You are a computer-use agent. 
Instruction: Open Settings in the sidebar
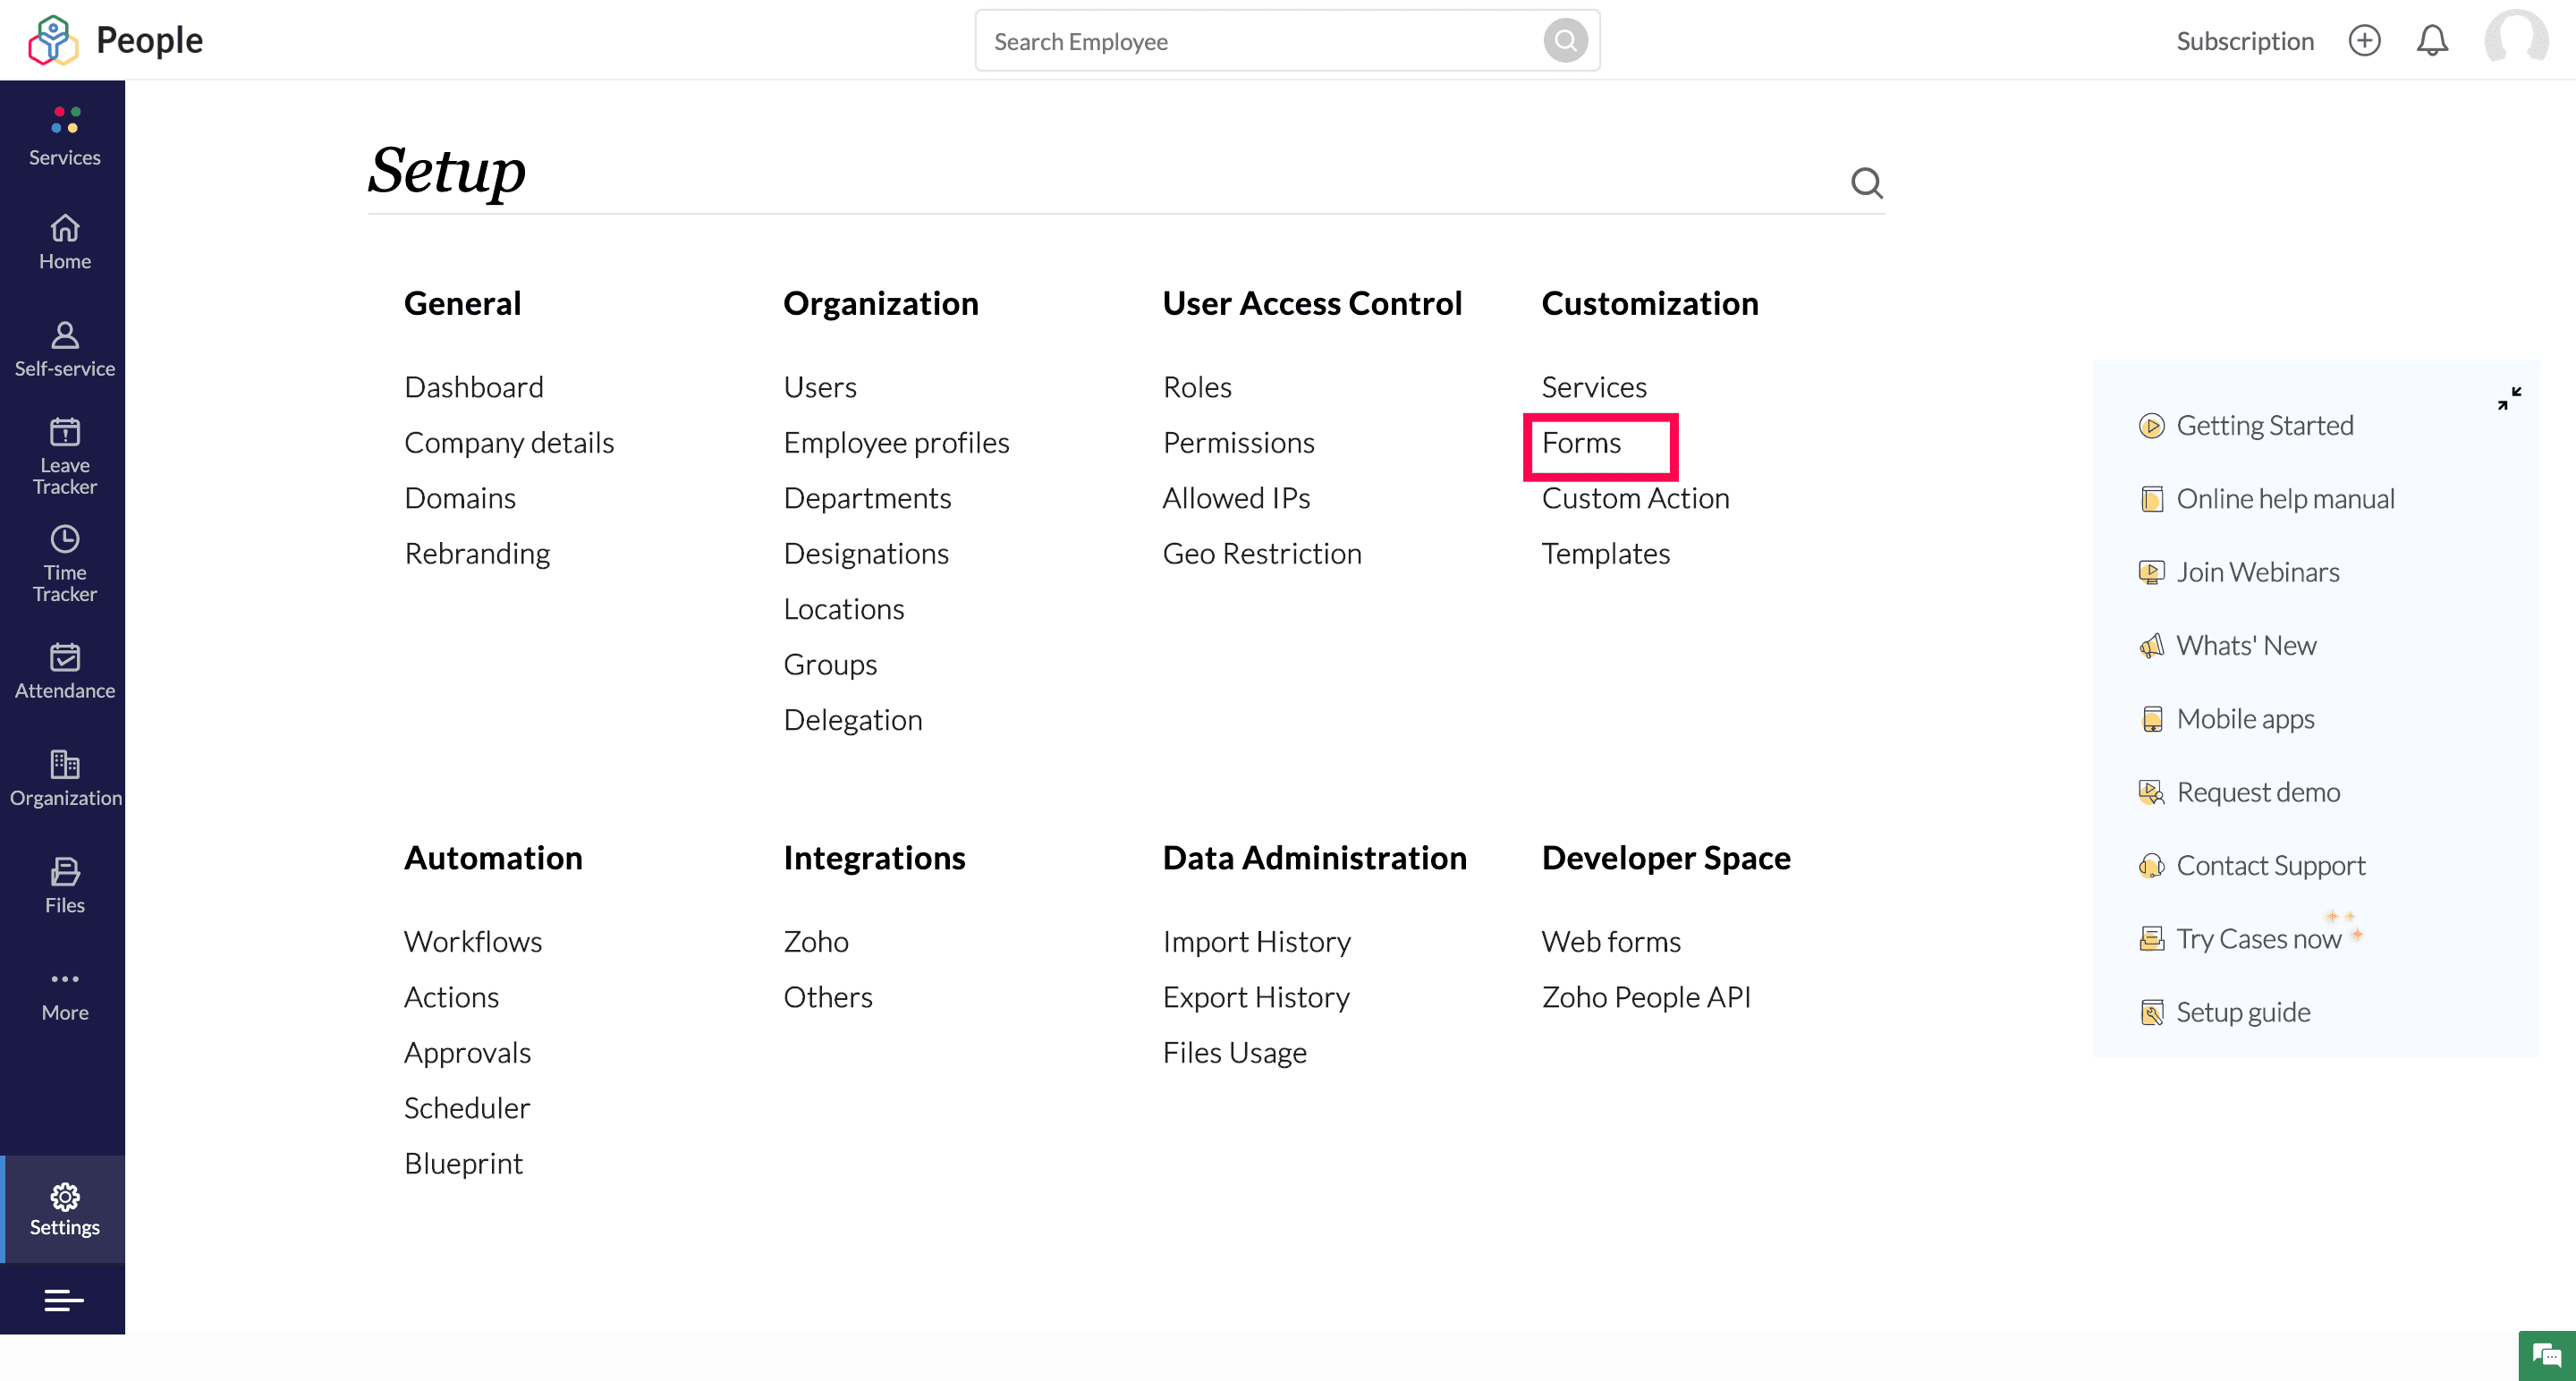(x=64, y=1209)
